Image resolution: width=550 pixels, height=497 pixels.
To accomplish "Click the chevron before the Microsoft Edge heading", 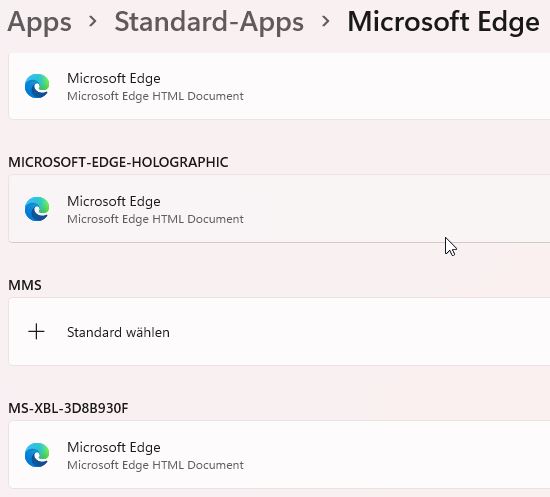I will [326, 21].
